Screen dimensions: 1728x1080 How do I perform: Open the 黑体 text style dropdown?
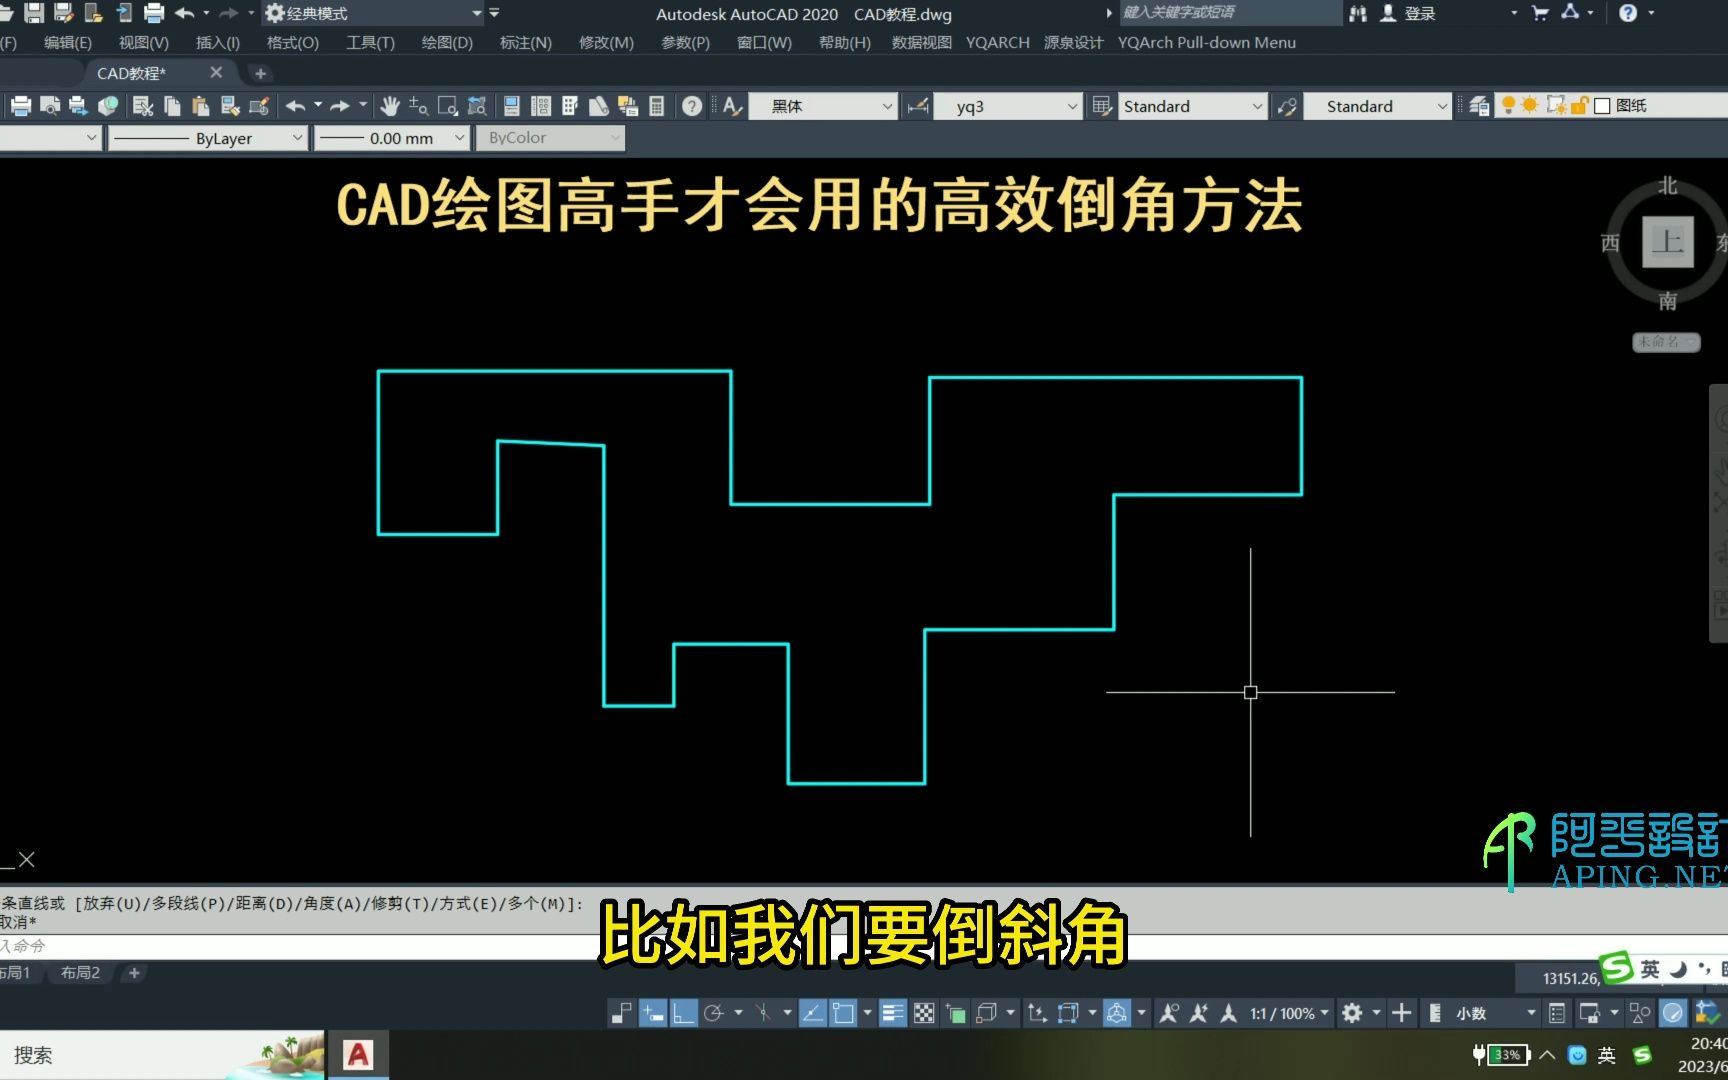(821, 106)
